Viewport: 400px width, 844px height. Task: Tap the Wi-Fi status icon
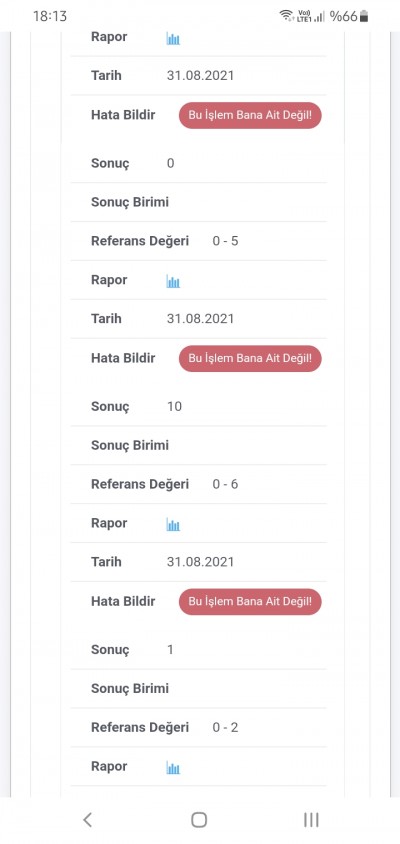click(x=286, y=16)
